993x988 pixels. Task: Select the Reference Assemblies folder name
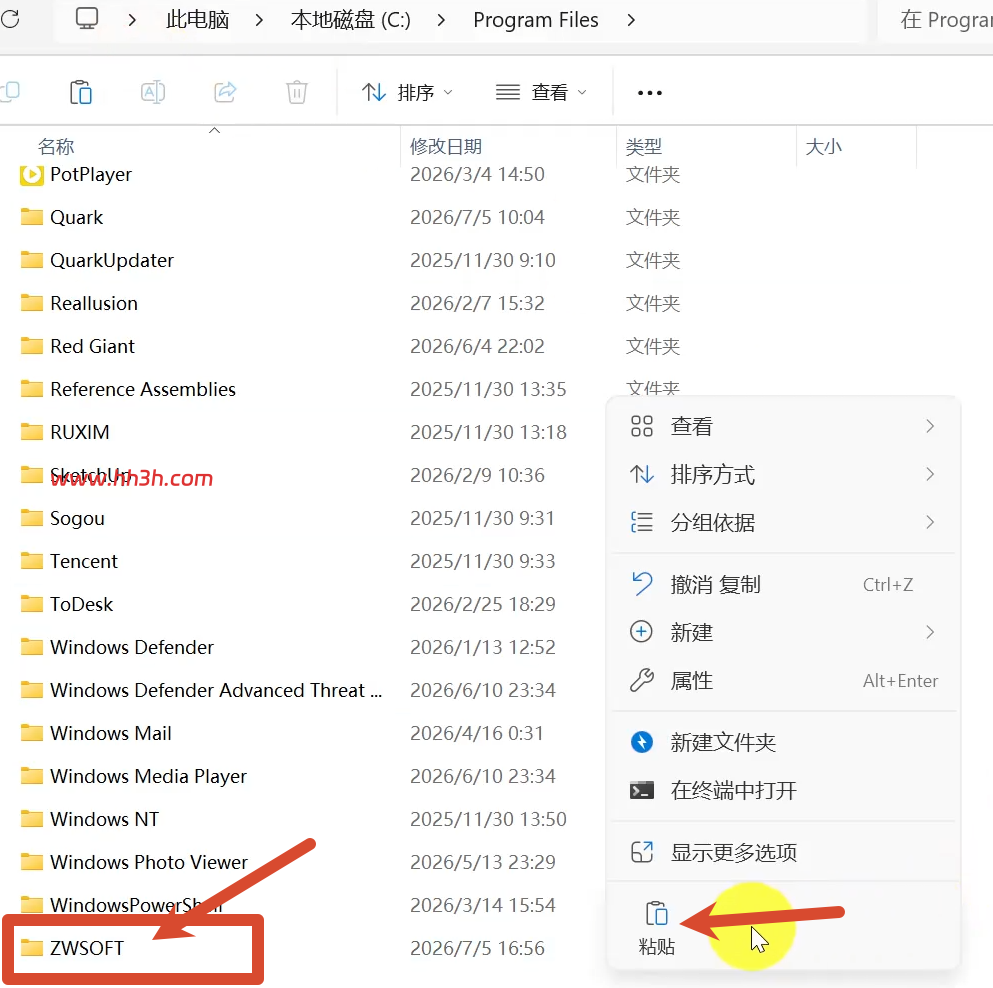tap(142, 390)
